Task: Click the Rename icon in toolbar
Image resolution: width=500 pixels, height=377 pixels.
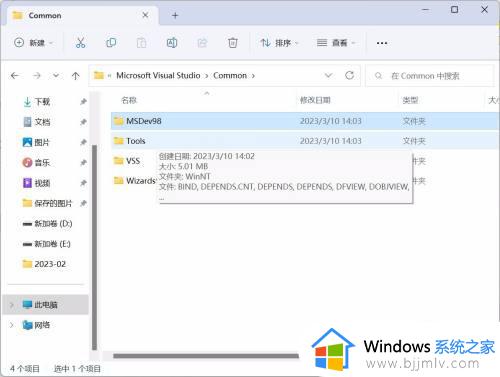Action: pyautogui.click(x=172, y=43)
